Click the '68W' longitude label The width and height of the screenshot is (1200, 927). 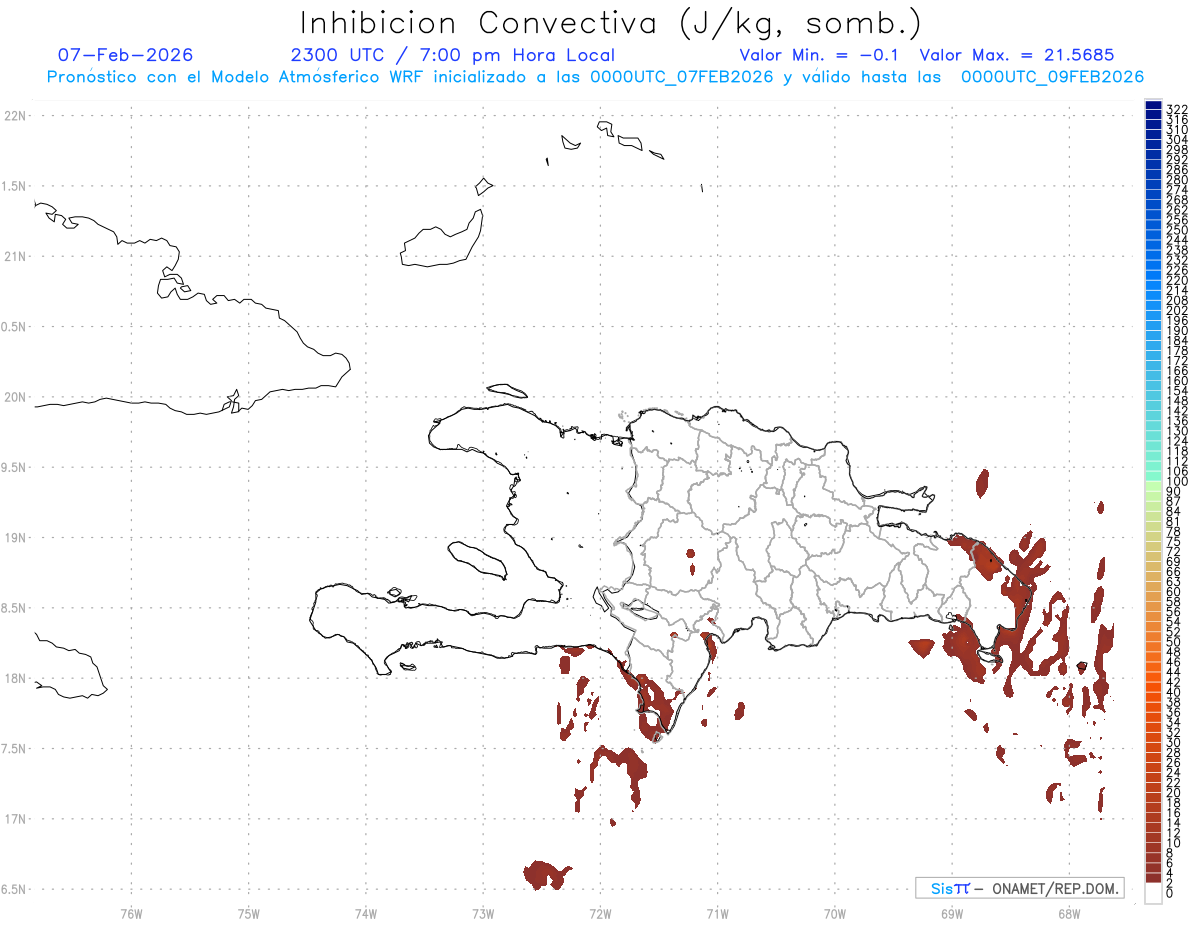pos(1069,913)
